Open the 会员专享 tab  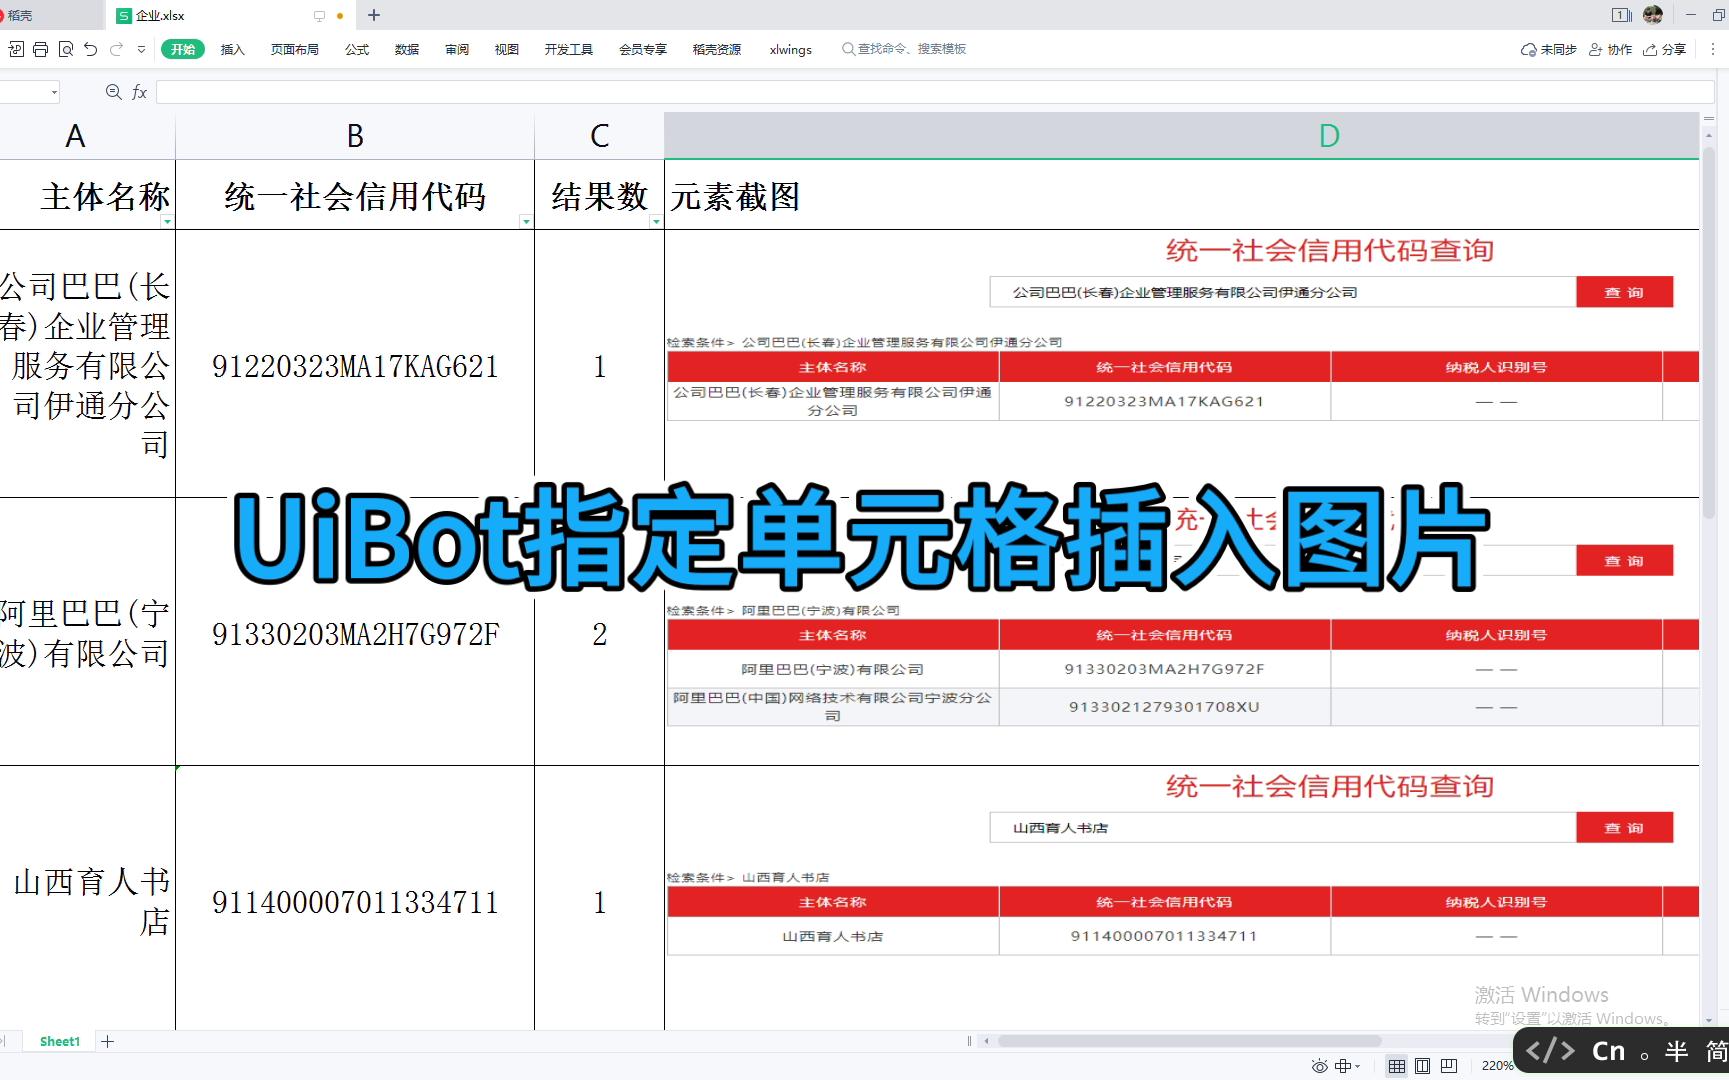[643, 49]
